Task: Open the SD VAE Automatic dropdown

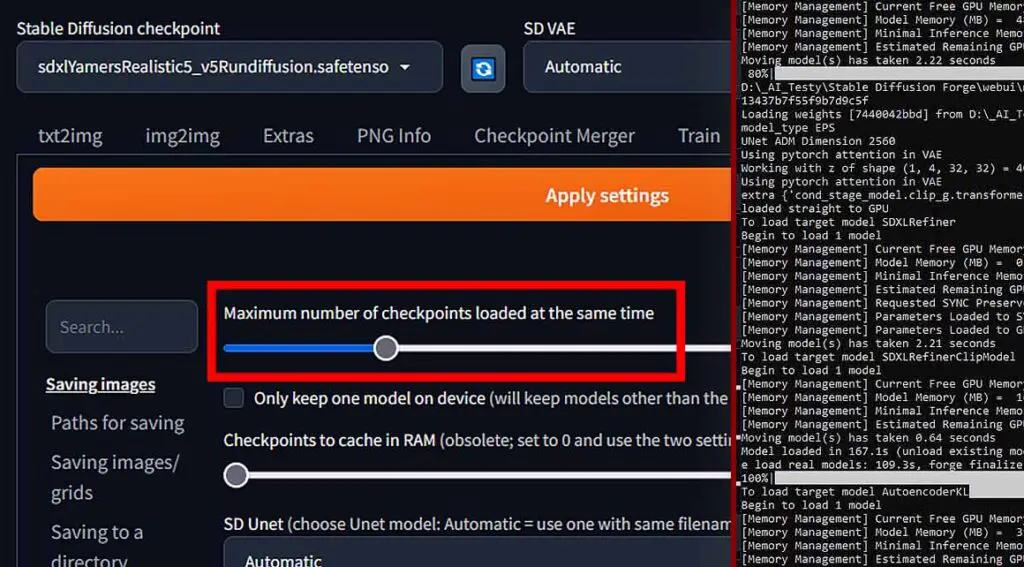Action: (627, 67)
